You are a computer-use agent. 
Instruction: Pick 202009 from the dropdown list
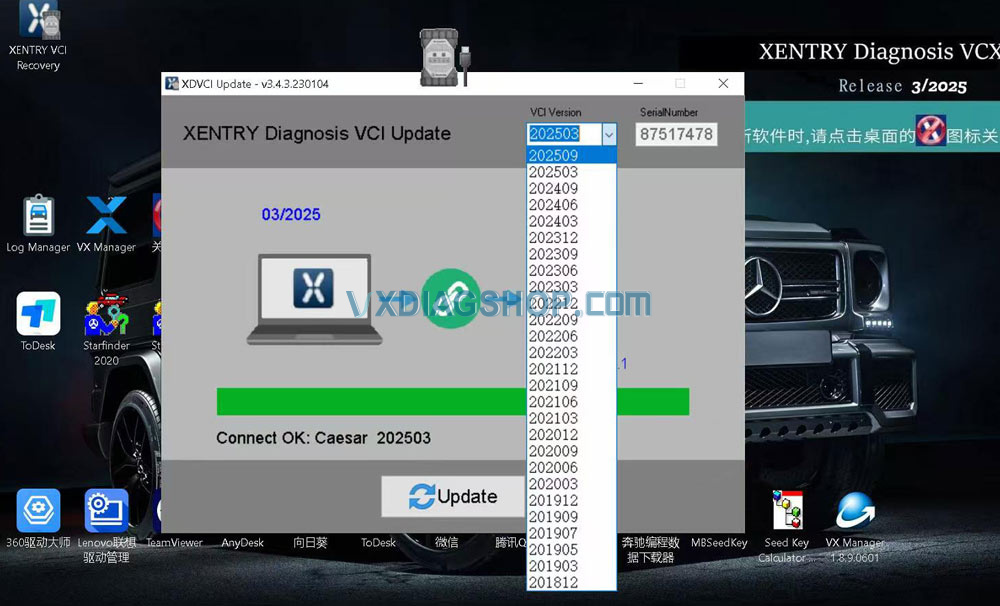[571, 451]
